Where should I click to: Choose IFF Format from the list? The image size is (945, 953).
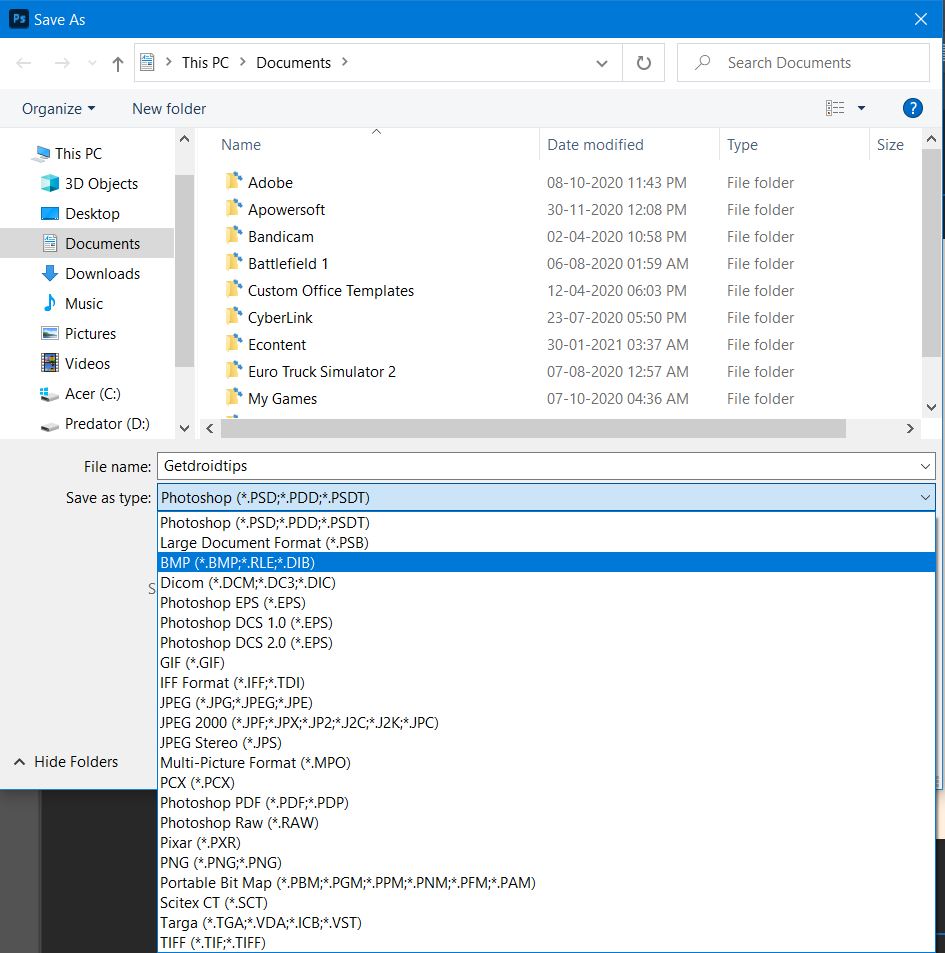(546, 683)
